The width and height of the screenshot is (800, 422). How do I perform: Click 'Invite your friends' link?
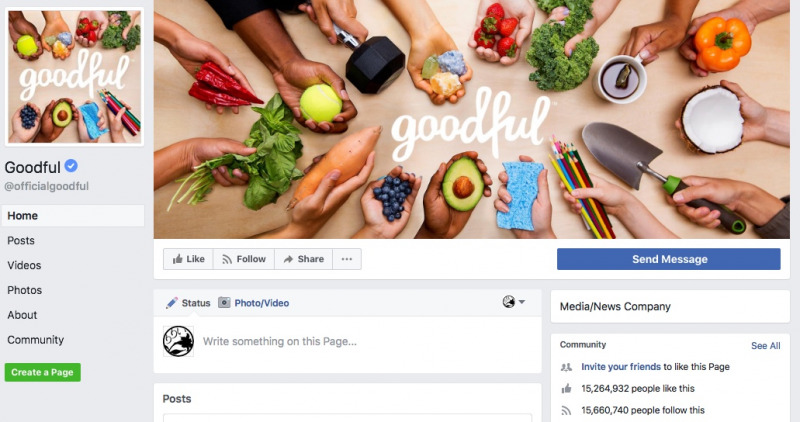pyautogui.click(x=621, y=367)
